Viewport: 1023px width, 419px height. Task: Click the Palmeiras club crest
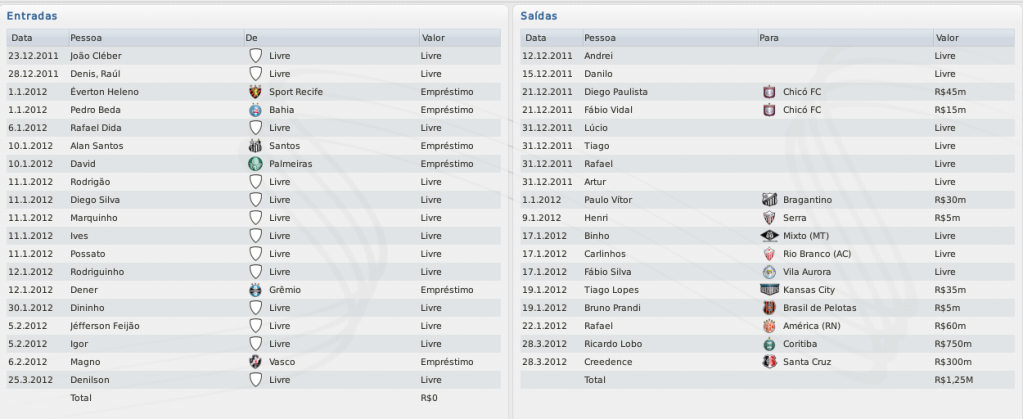click(254, 164)
